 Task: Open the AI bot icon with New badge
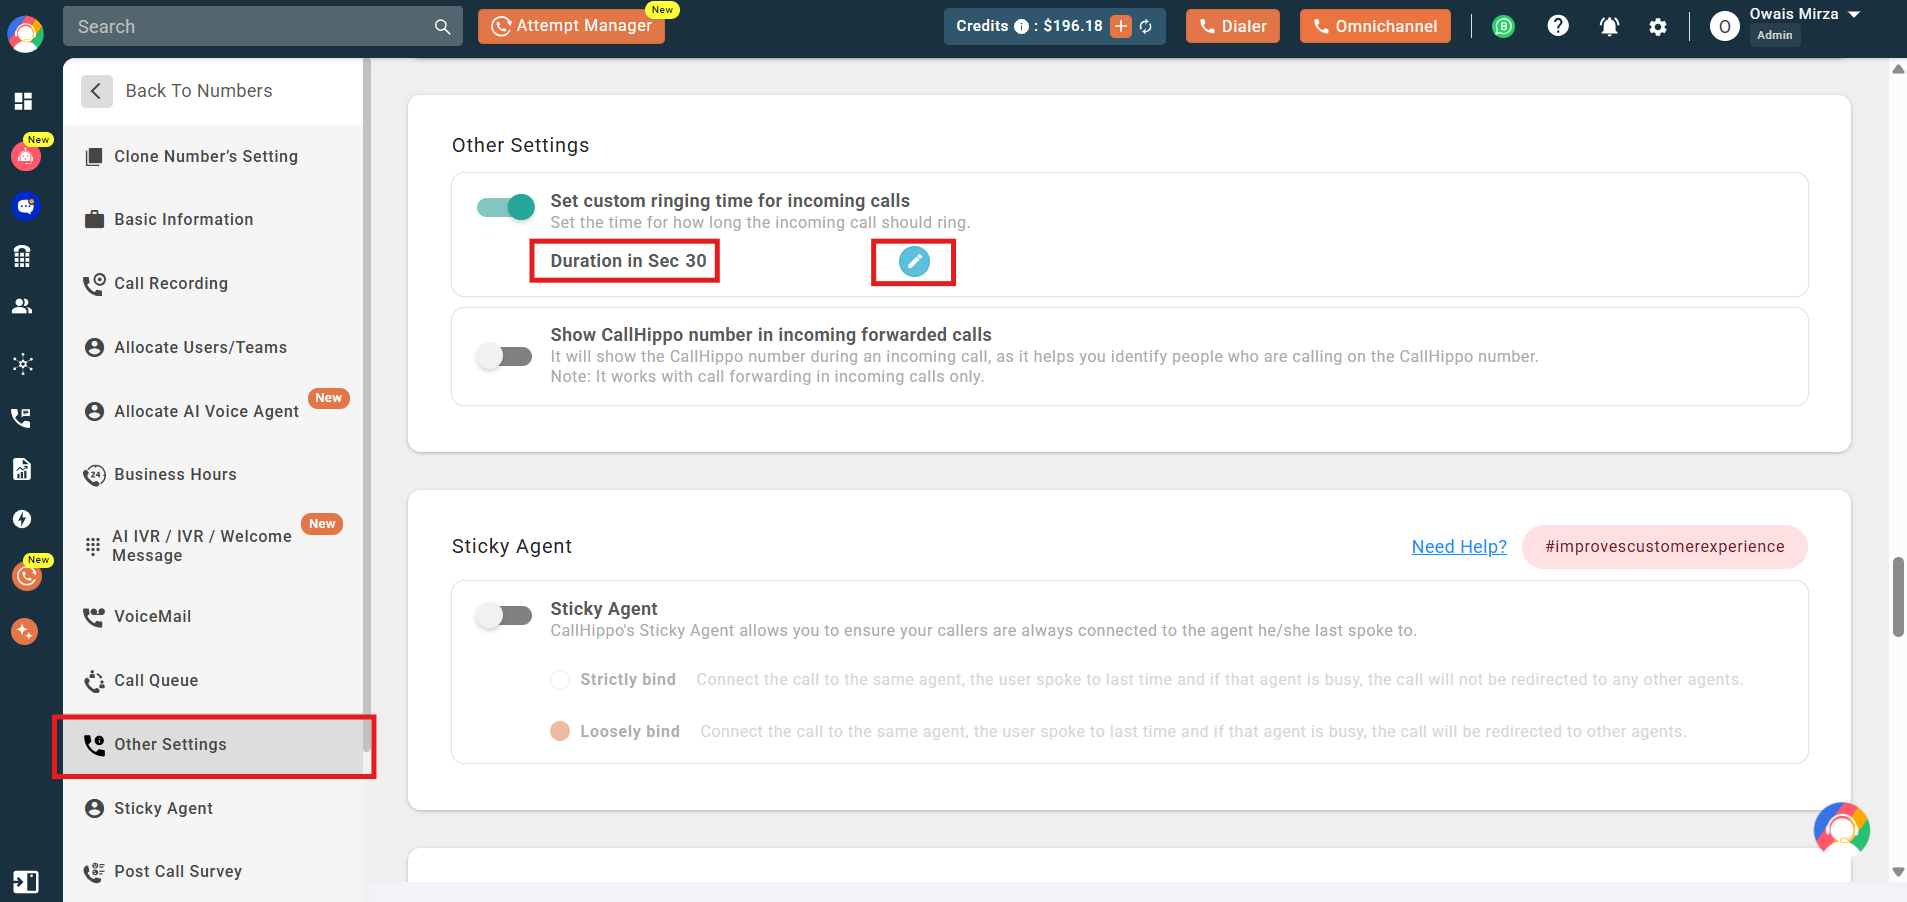[25, 156]
